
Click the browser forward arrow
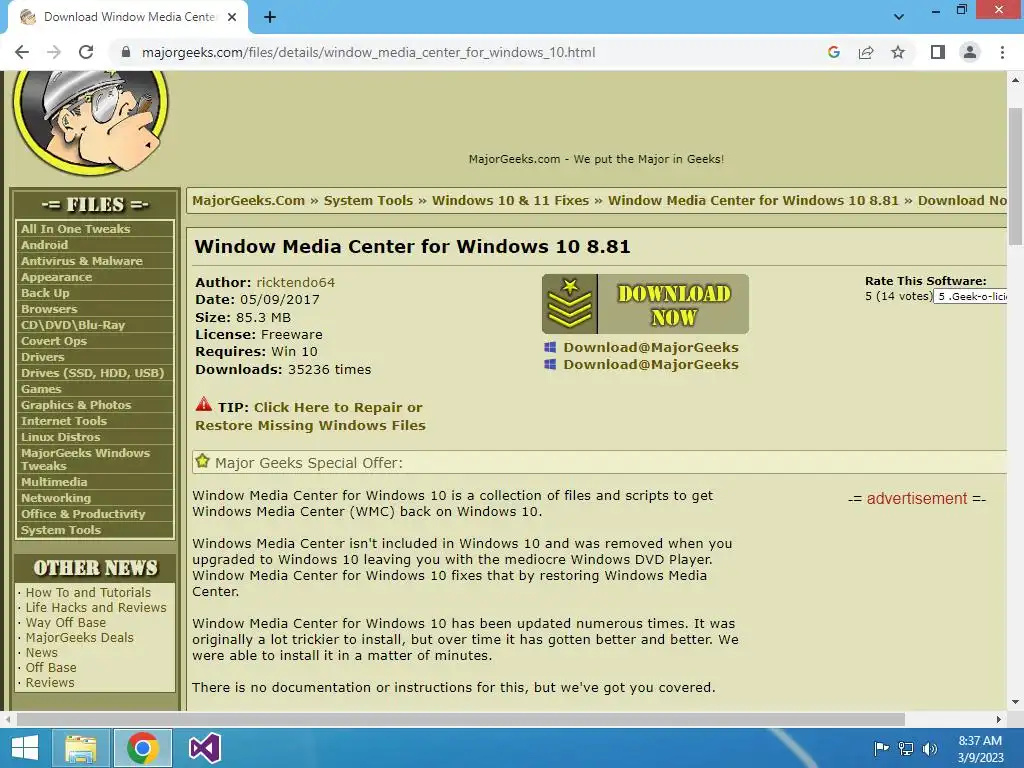coord(54,52)
